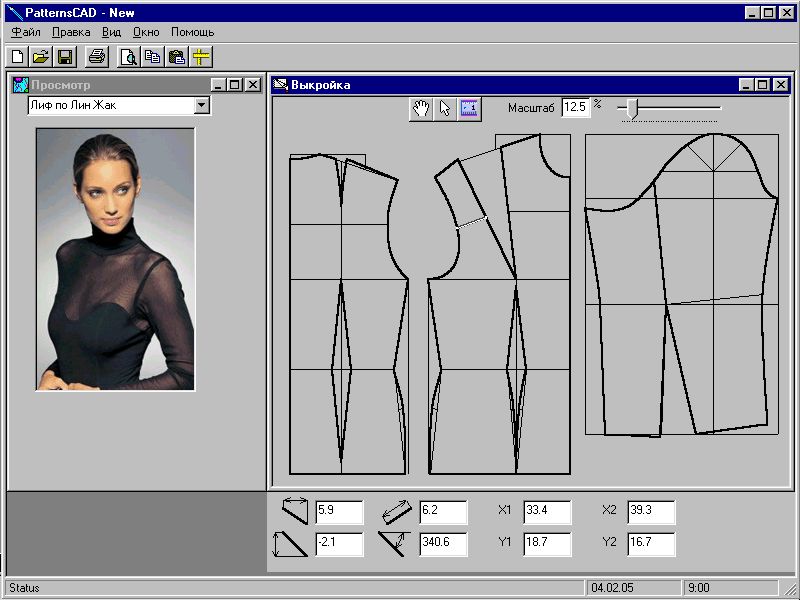This screenshot has width=800, height=600.
Task: Click the Save floppy disk icon
Action: [x=64, y=57]
